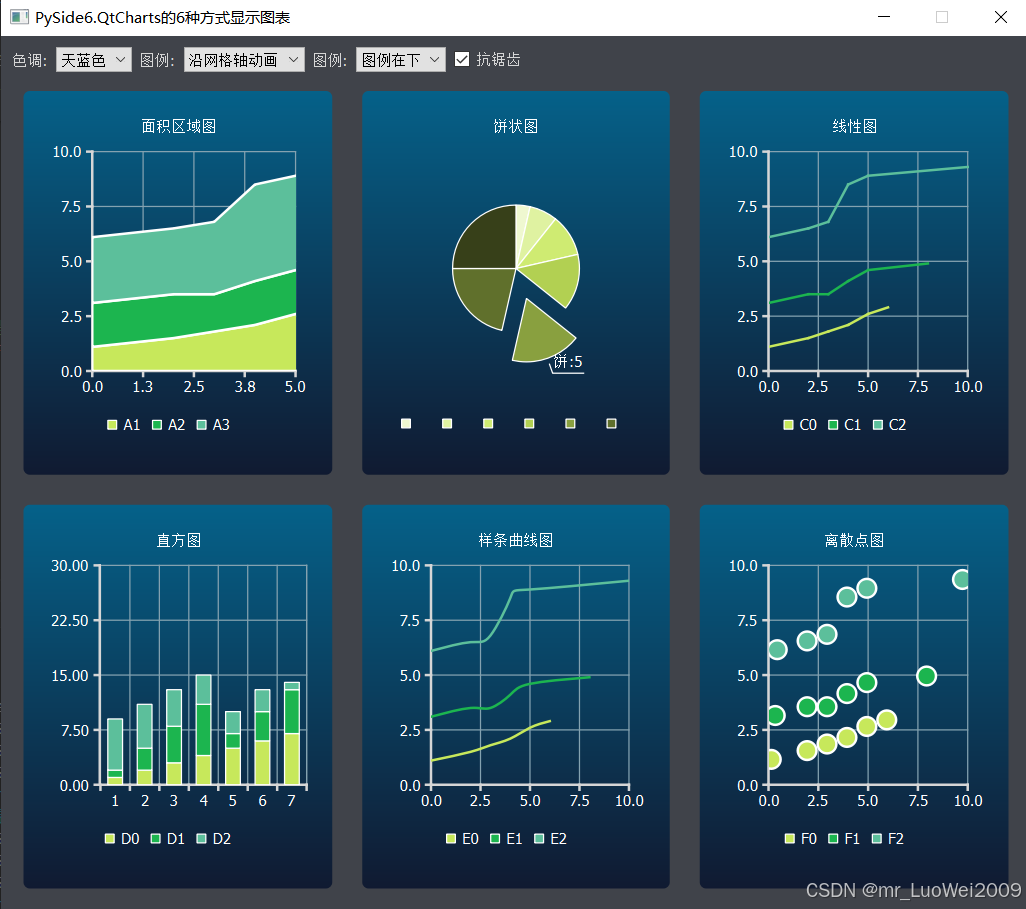Click the 线性图 chart title

[854, 126]
